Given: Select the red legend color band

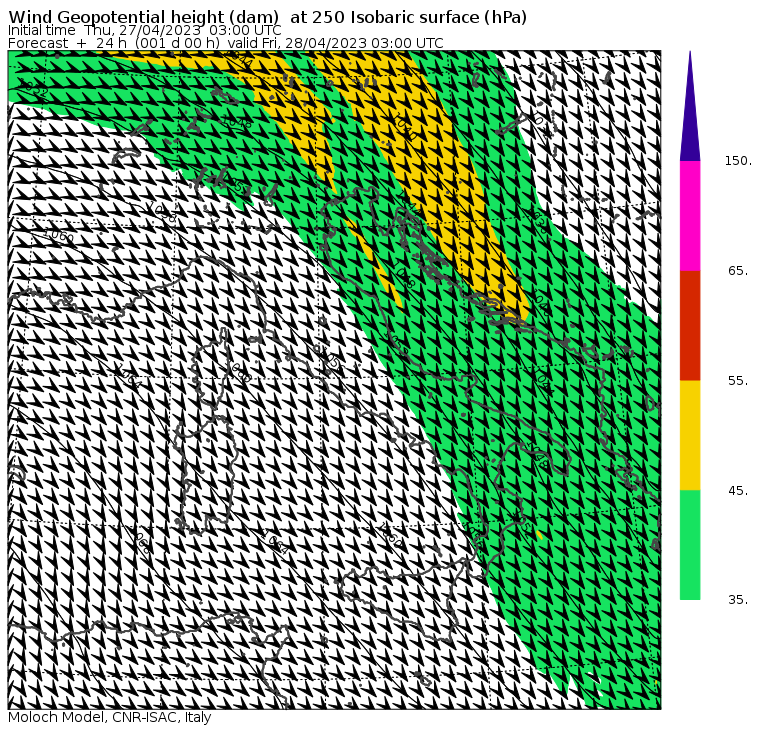Looking at the screenshot, I should point(690,325).
